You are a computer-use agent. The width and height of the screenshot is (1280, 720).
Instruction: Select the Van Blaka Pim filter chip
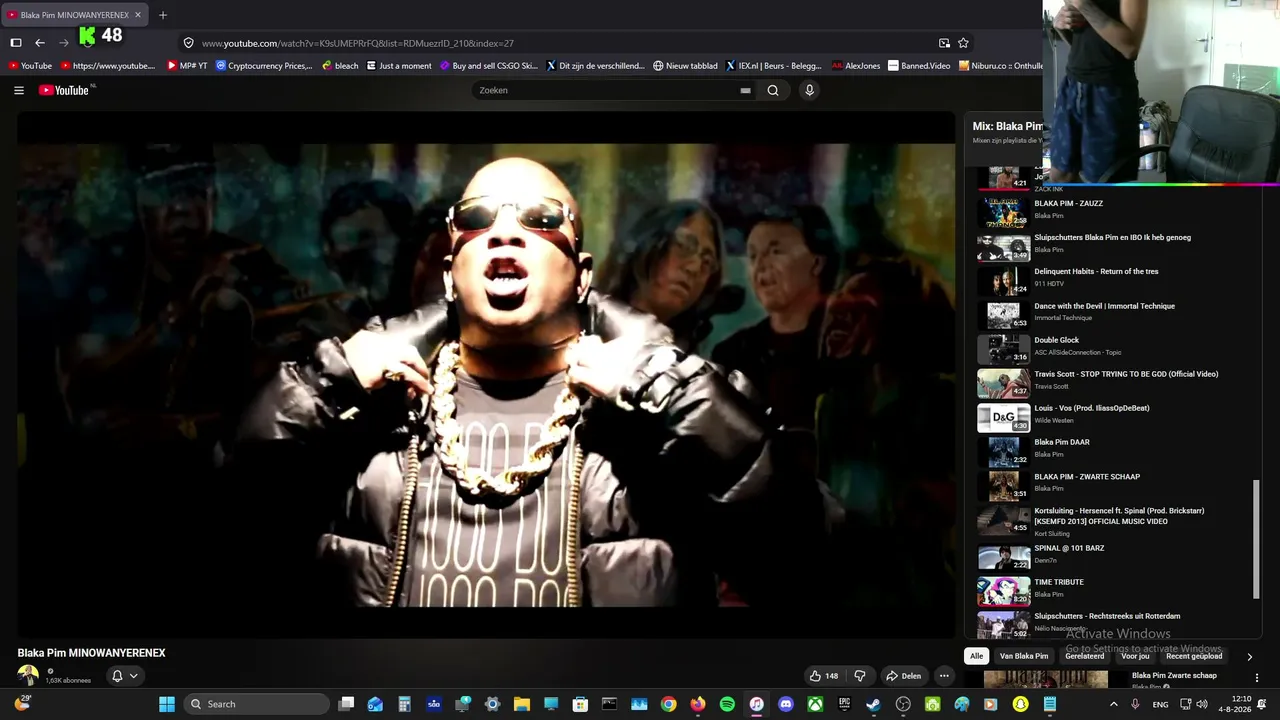click(x=1024, y=656)
